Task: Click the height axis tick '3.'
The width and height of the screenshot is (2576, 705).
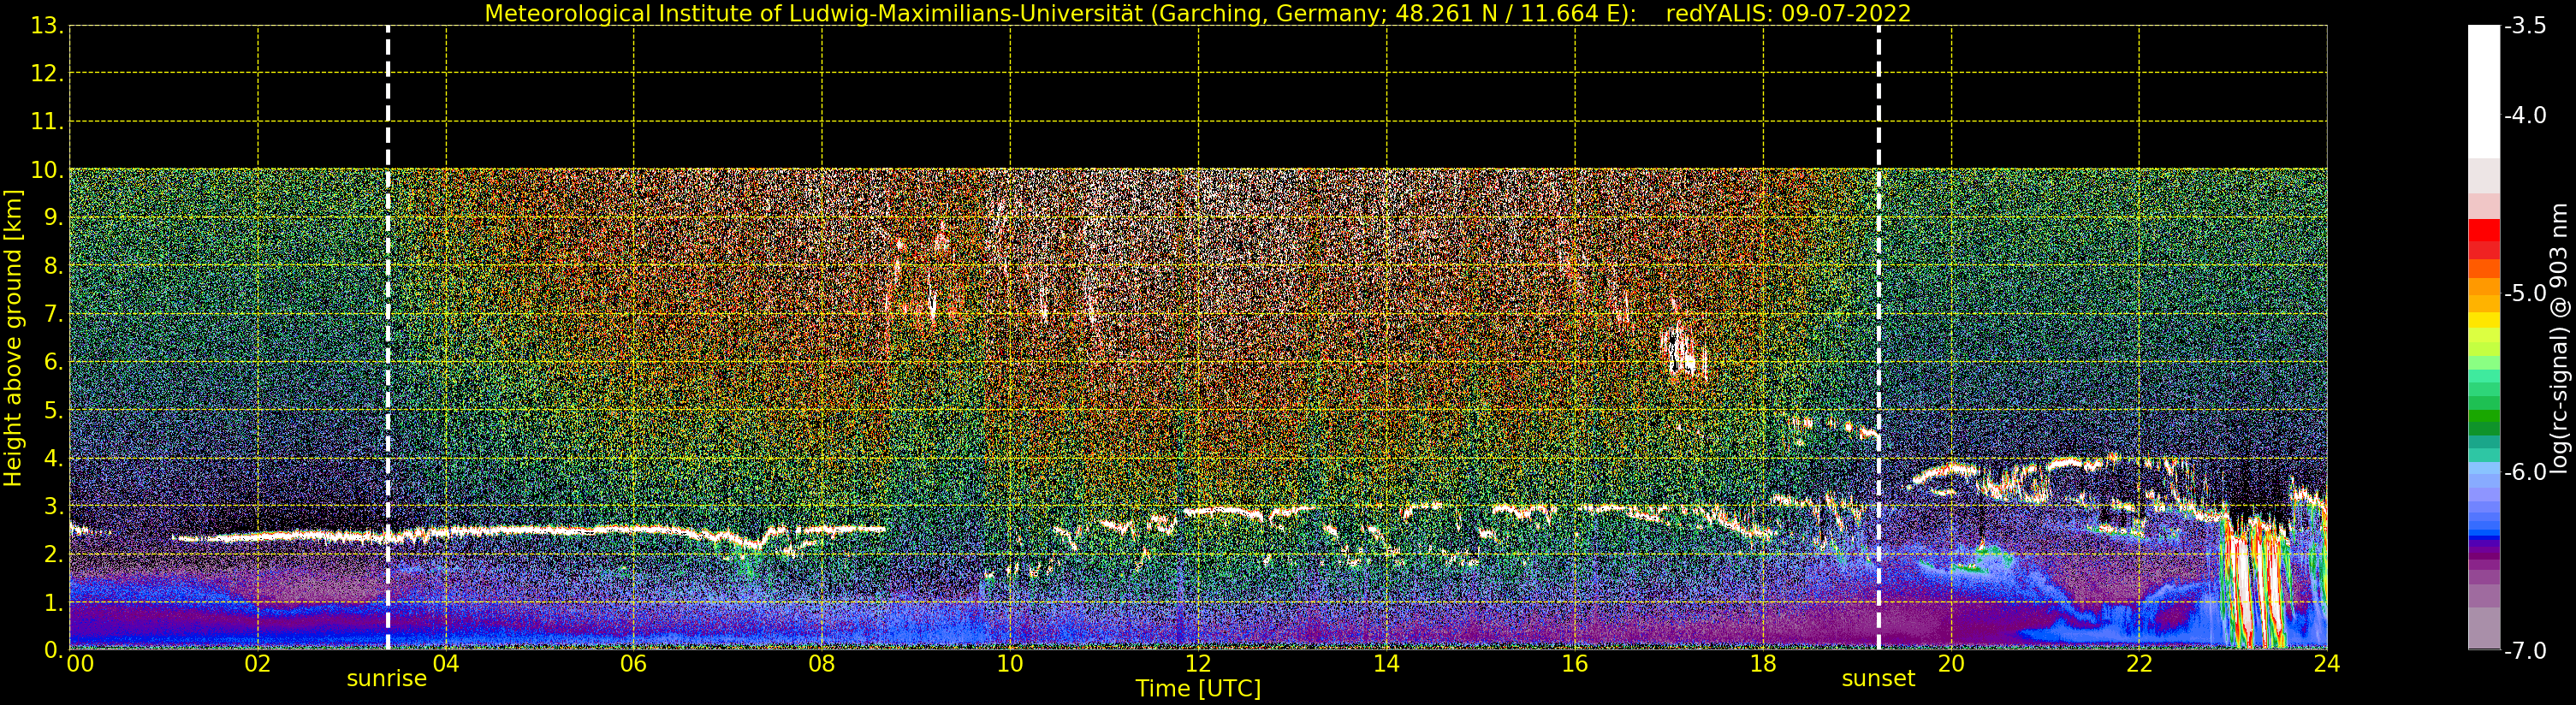Action: tap(54, 506)
